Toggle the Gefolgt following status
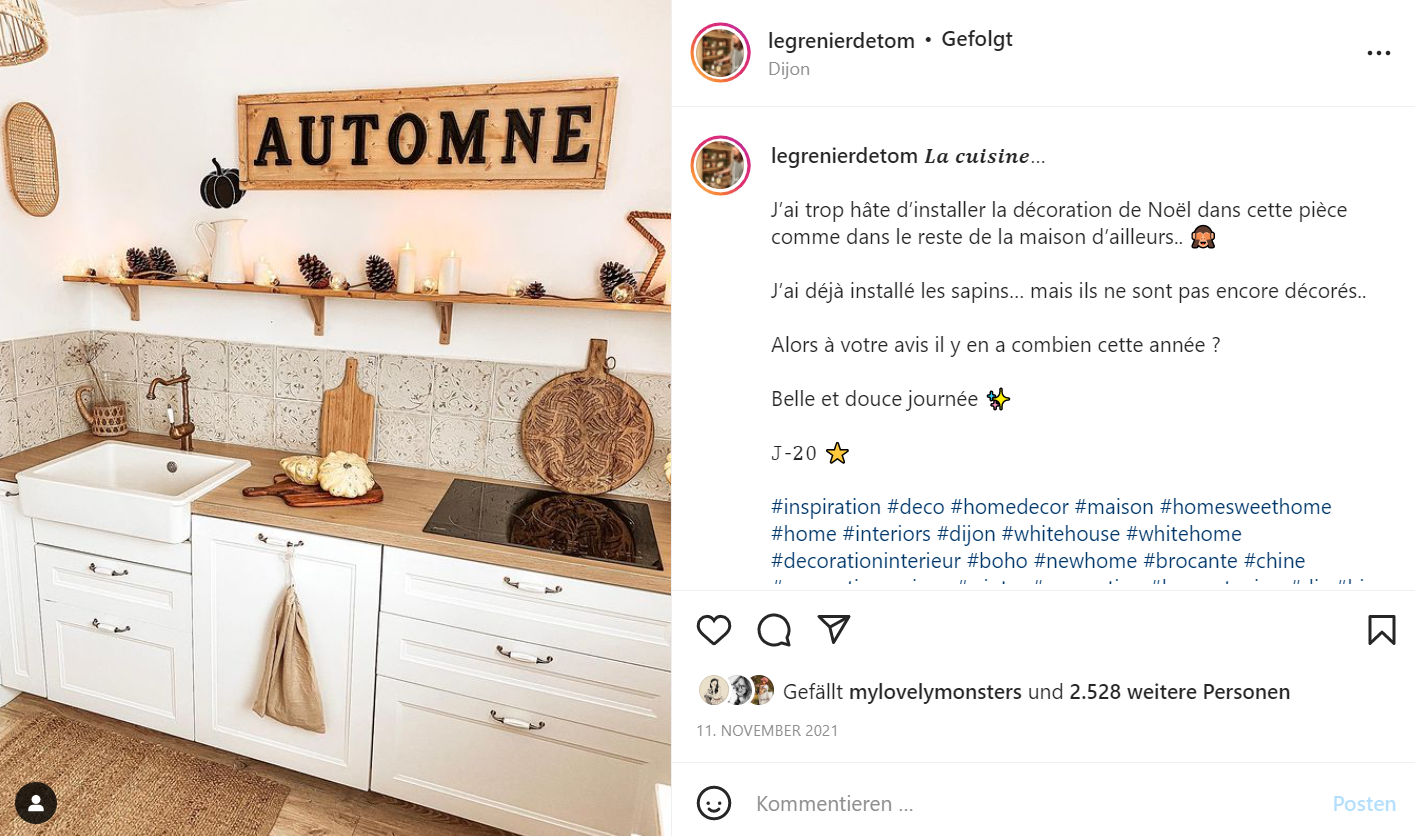This screenshot has height=836, width=1415. pyautogui.click(x=977, y=40)
